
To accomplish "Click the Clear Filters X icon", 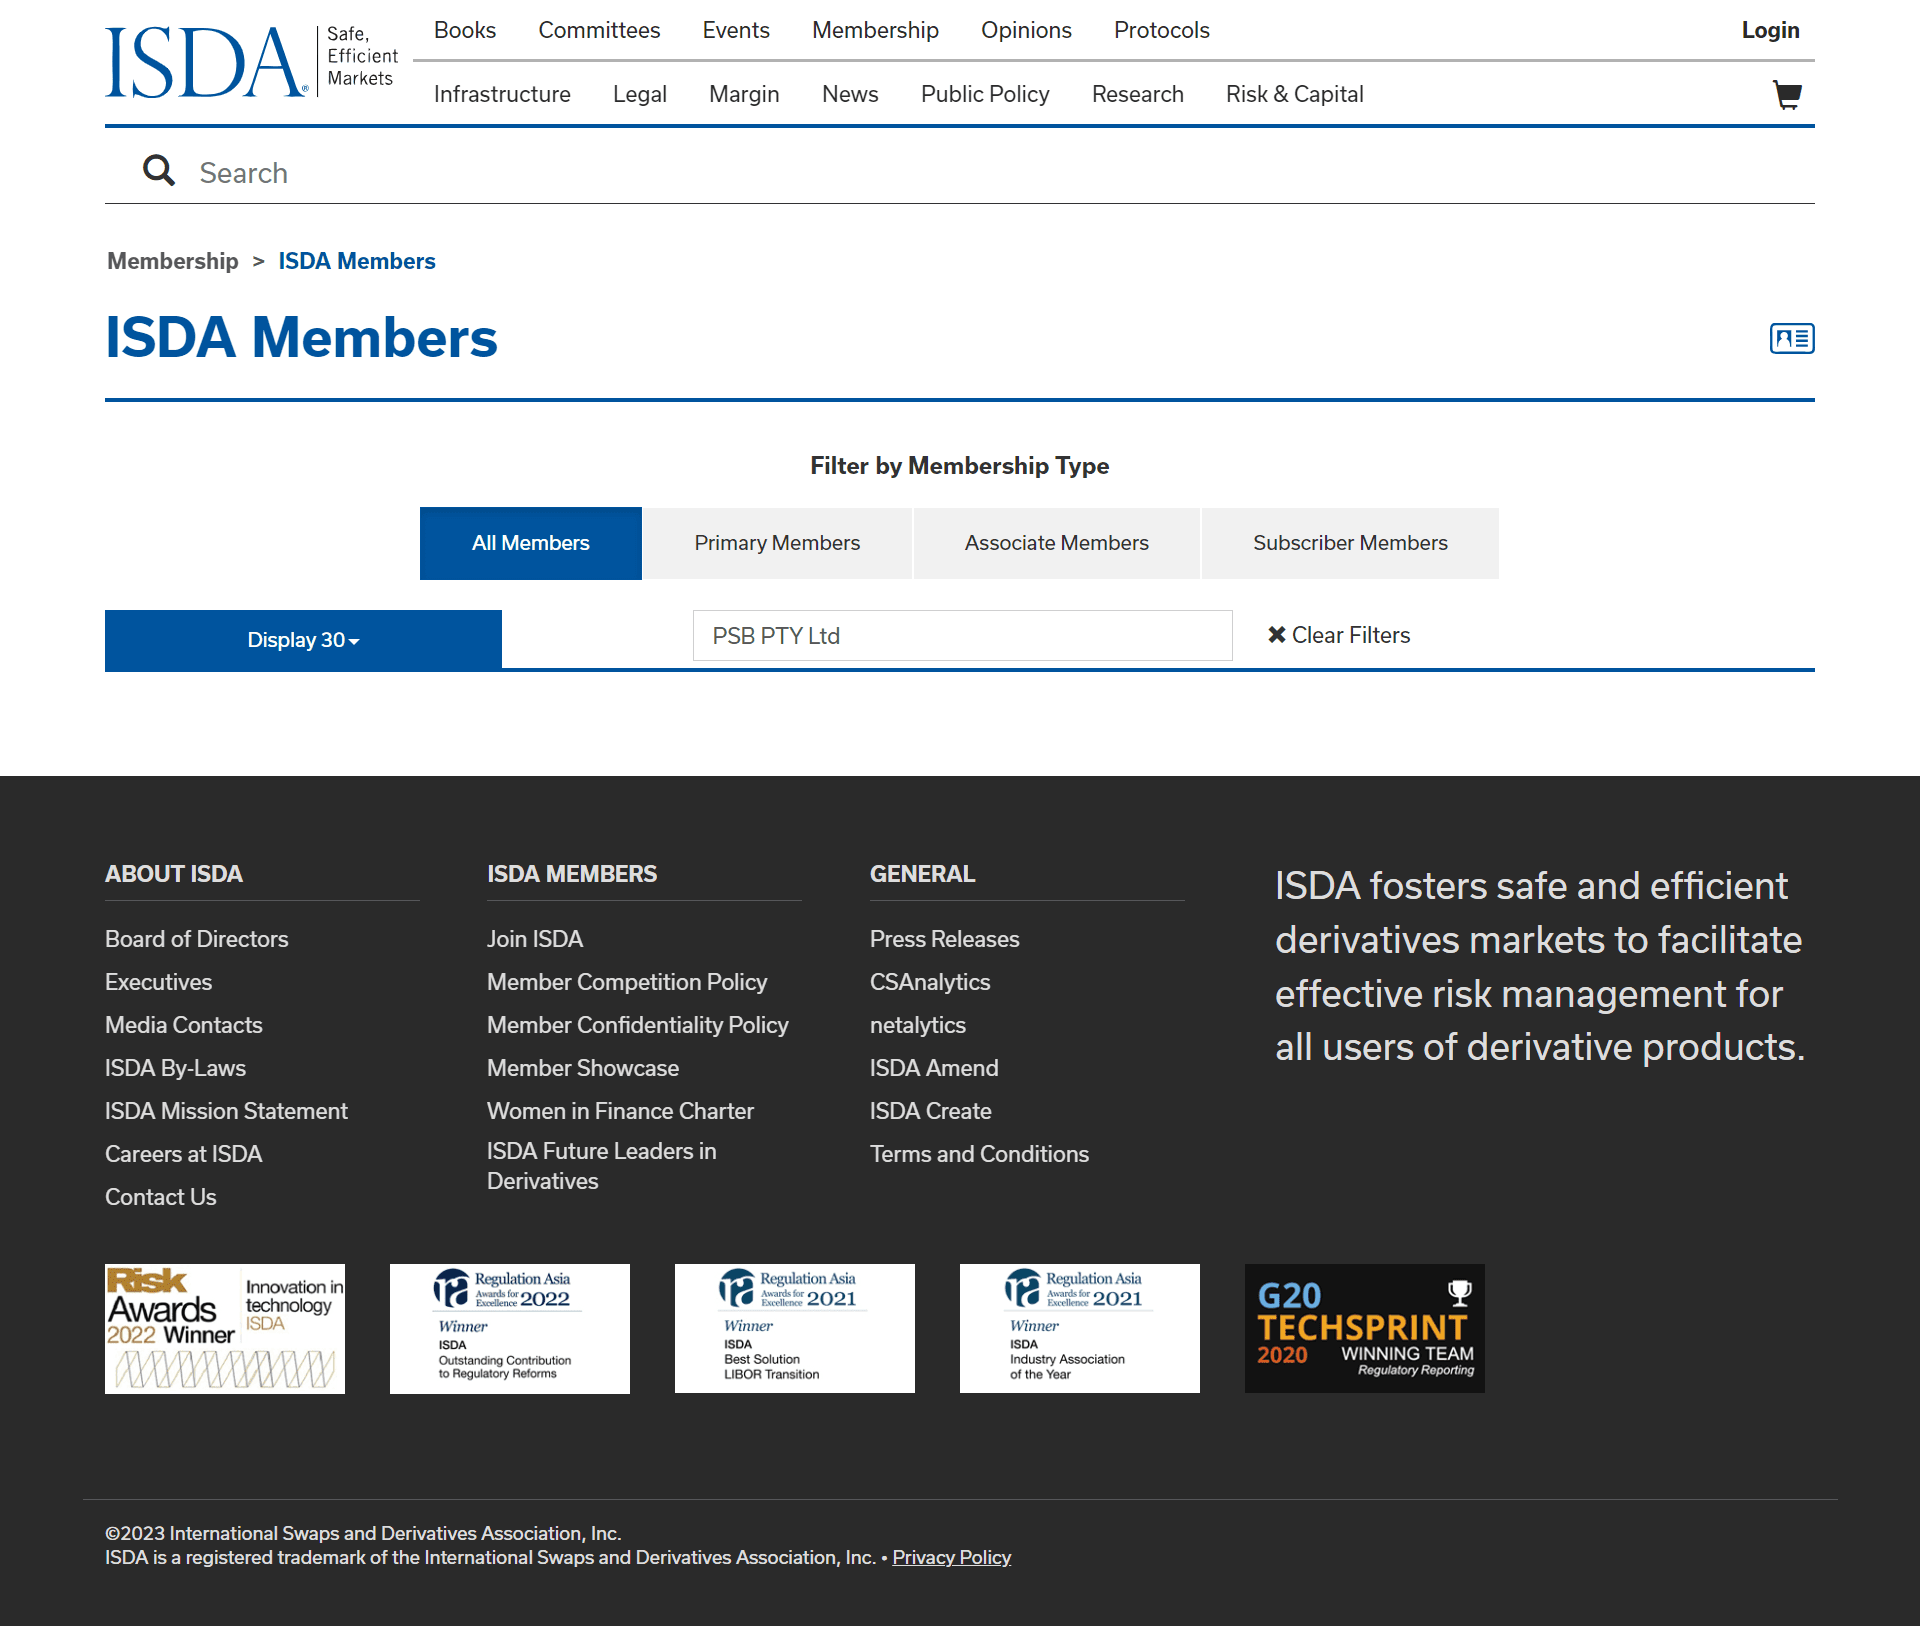I will tap(1276, 635).
